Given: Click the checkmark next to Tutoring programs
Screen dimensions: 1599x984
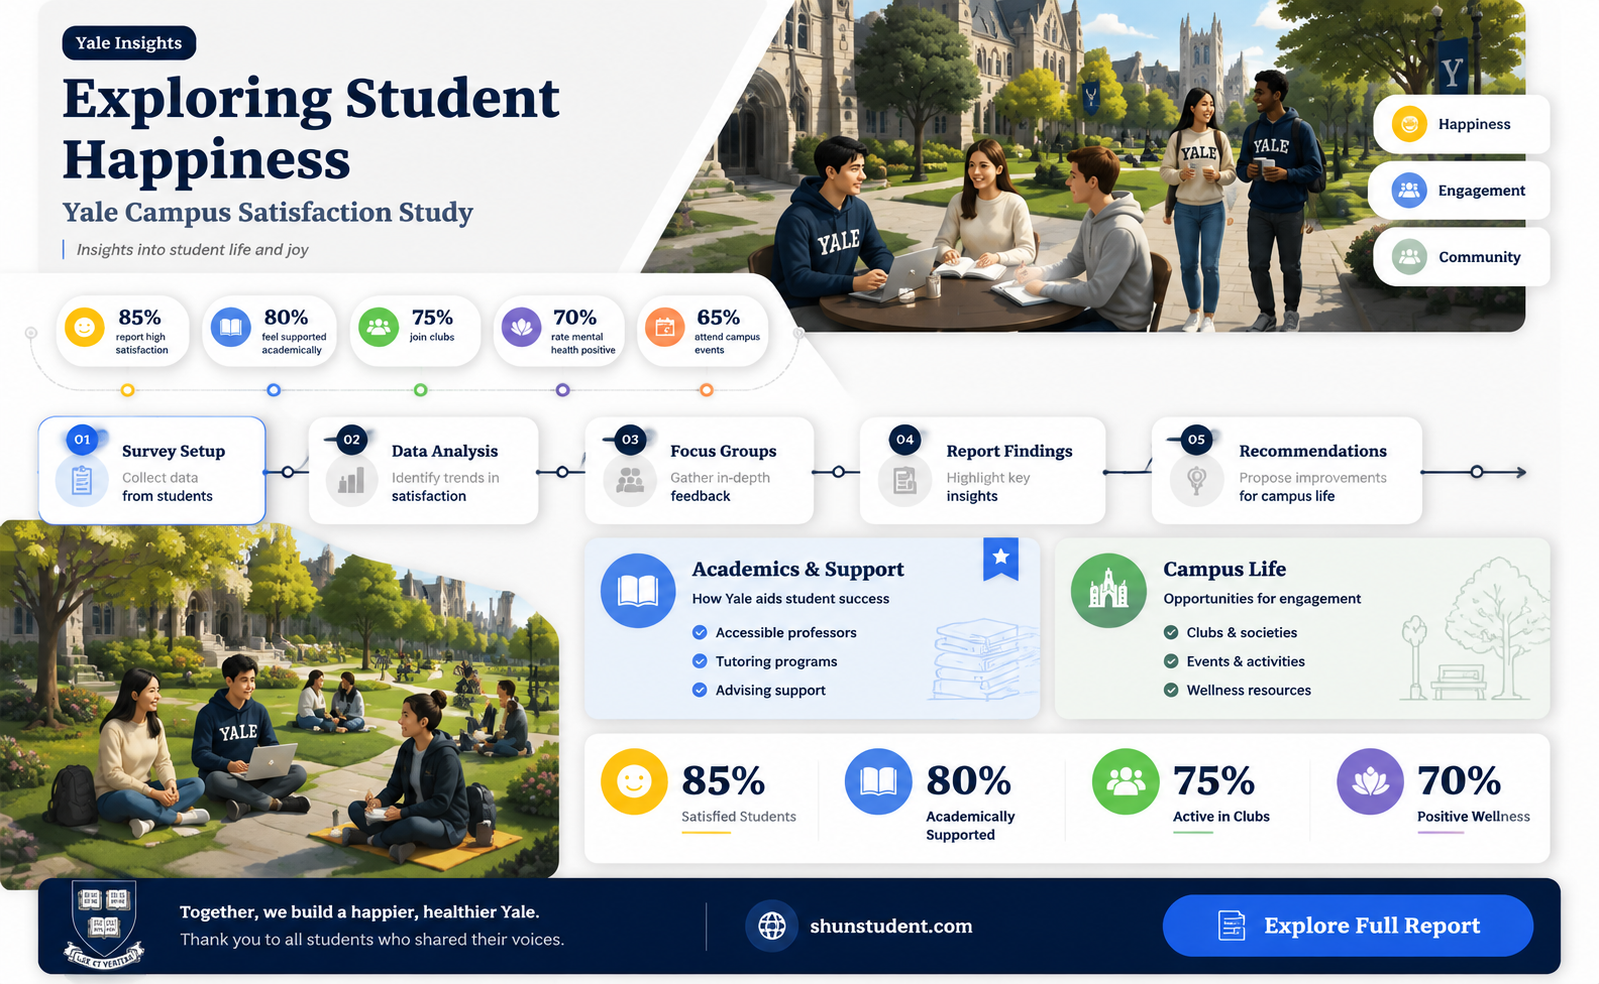Looking at the screenshot, I should (700, 661).
